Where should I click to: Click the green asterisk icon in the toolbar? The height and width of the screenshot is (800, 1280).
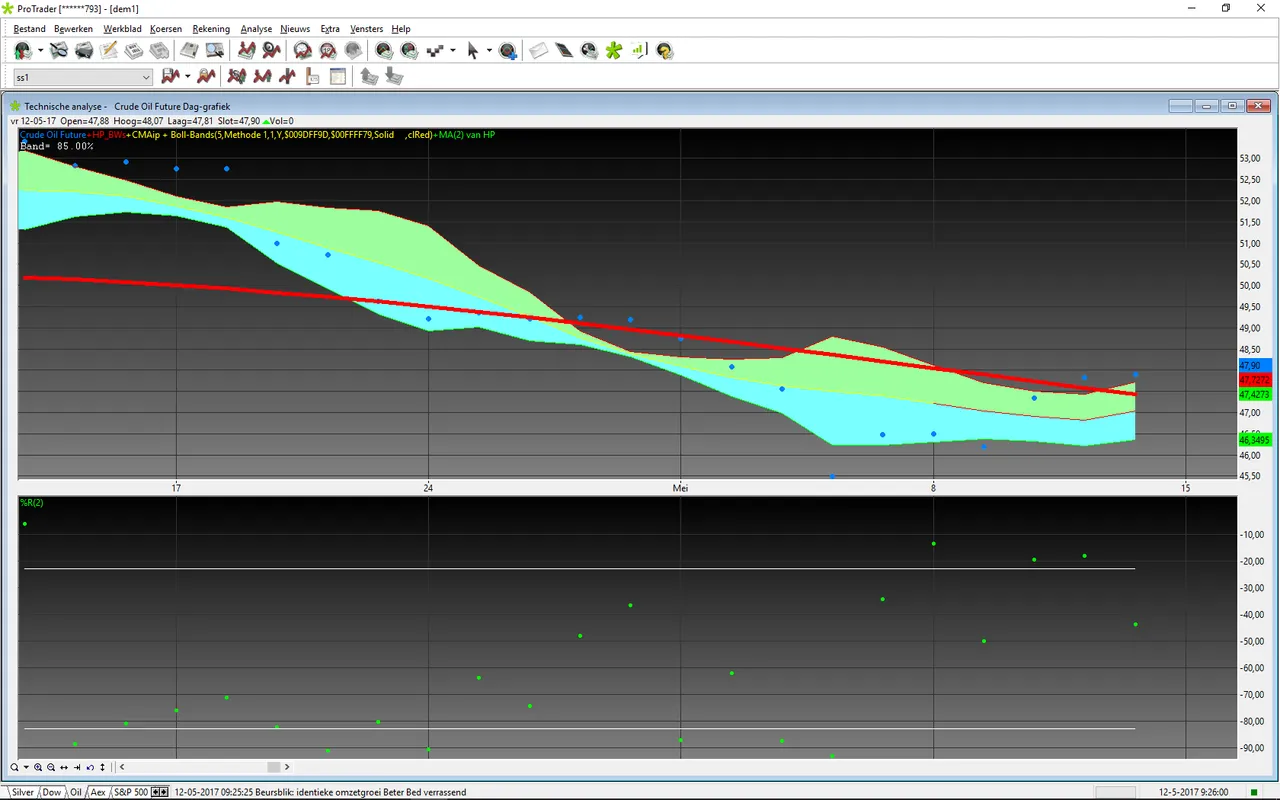614,50
